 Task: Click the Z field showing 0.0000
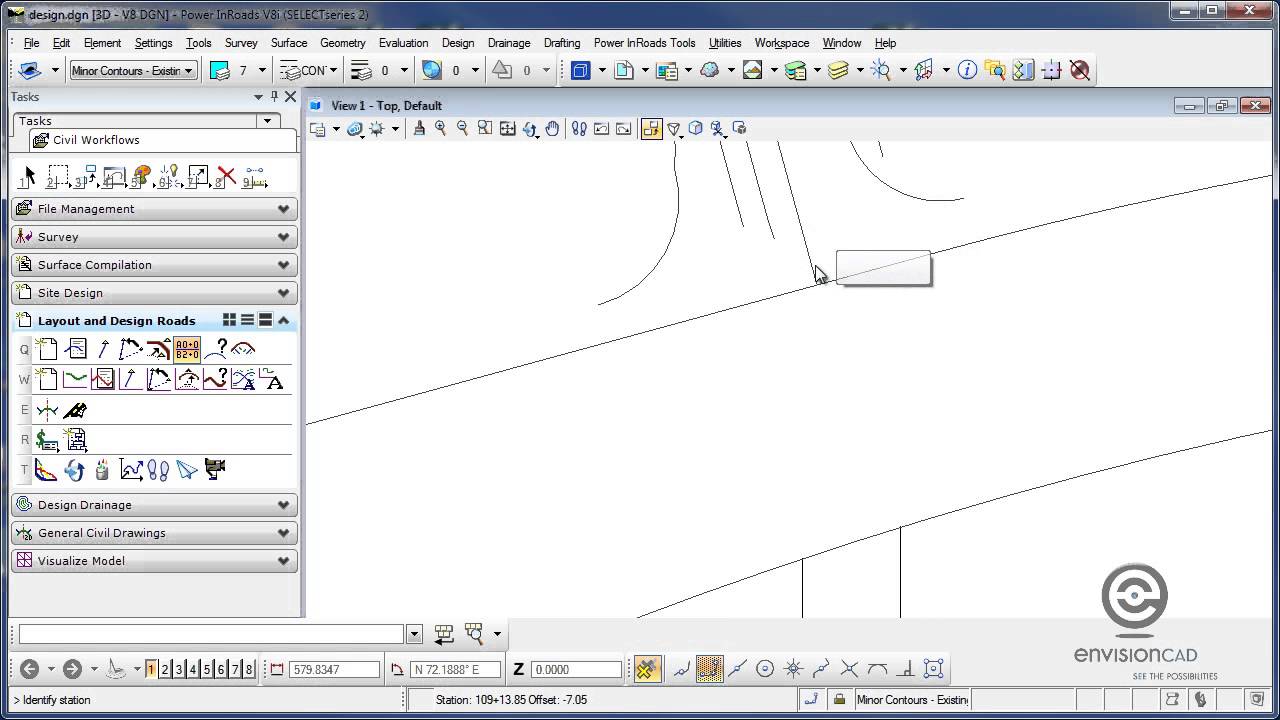pyautogui.click(x=577, y=670)
